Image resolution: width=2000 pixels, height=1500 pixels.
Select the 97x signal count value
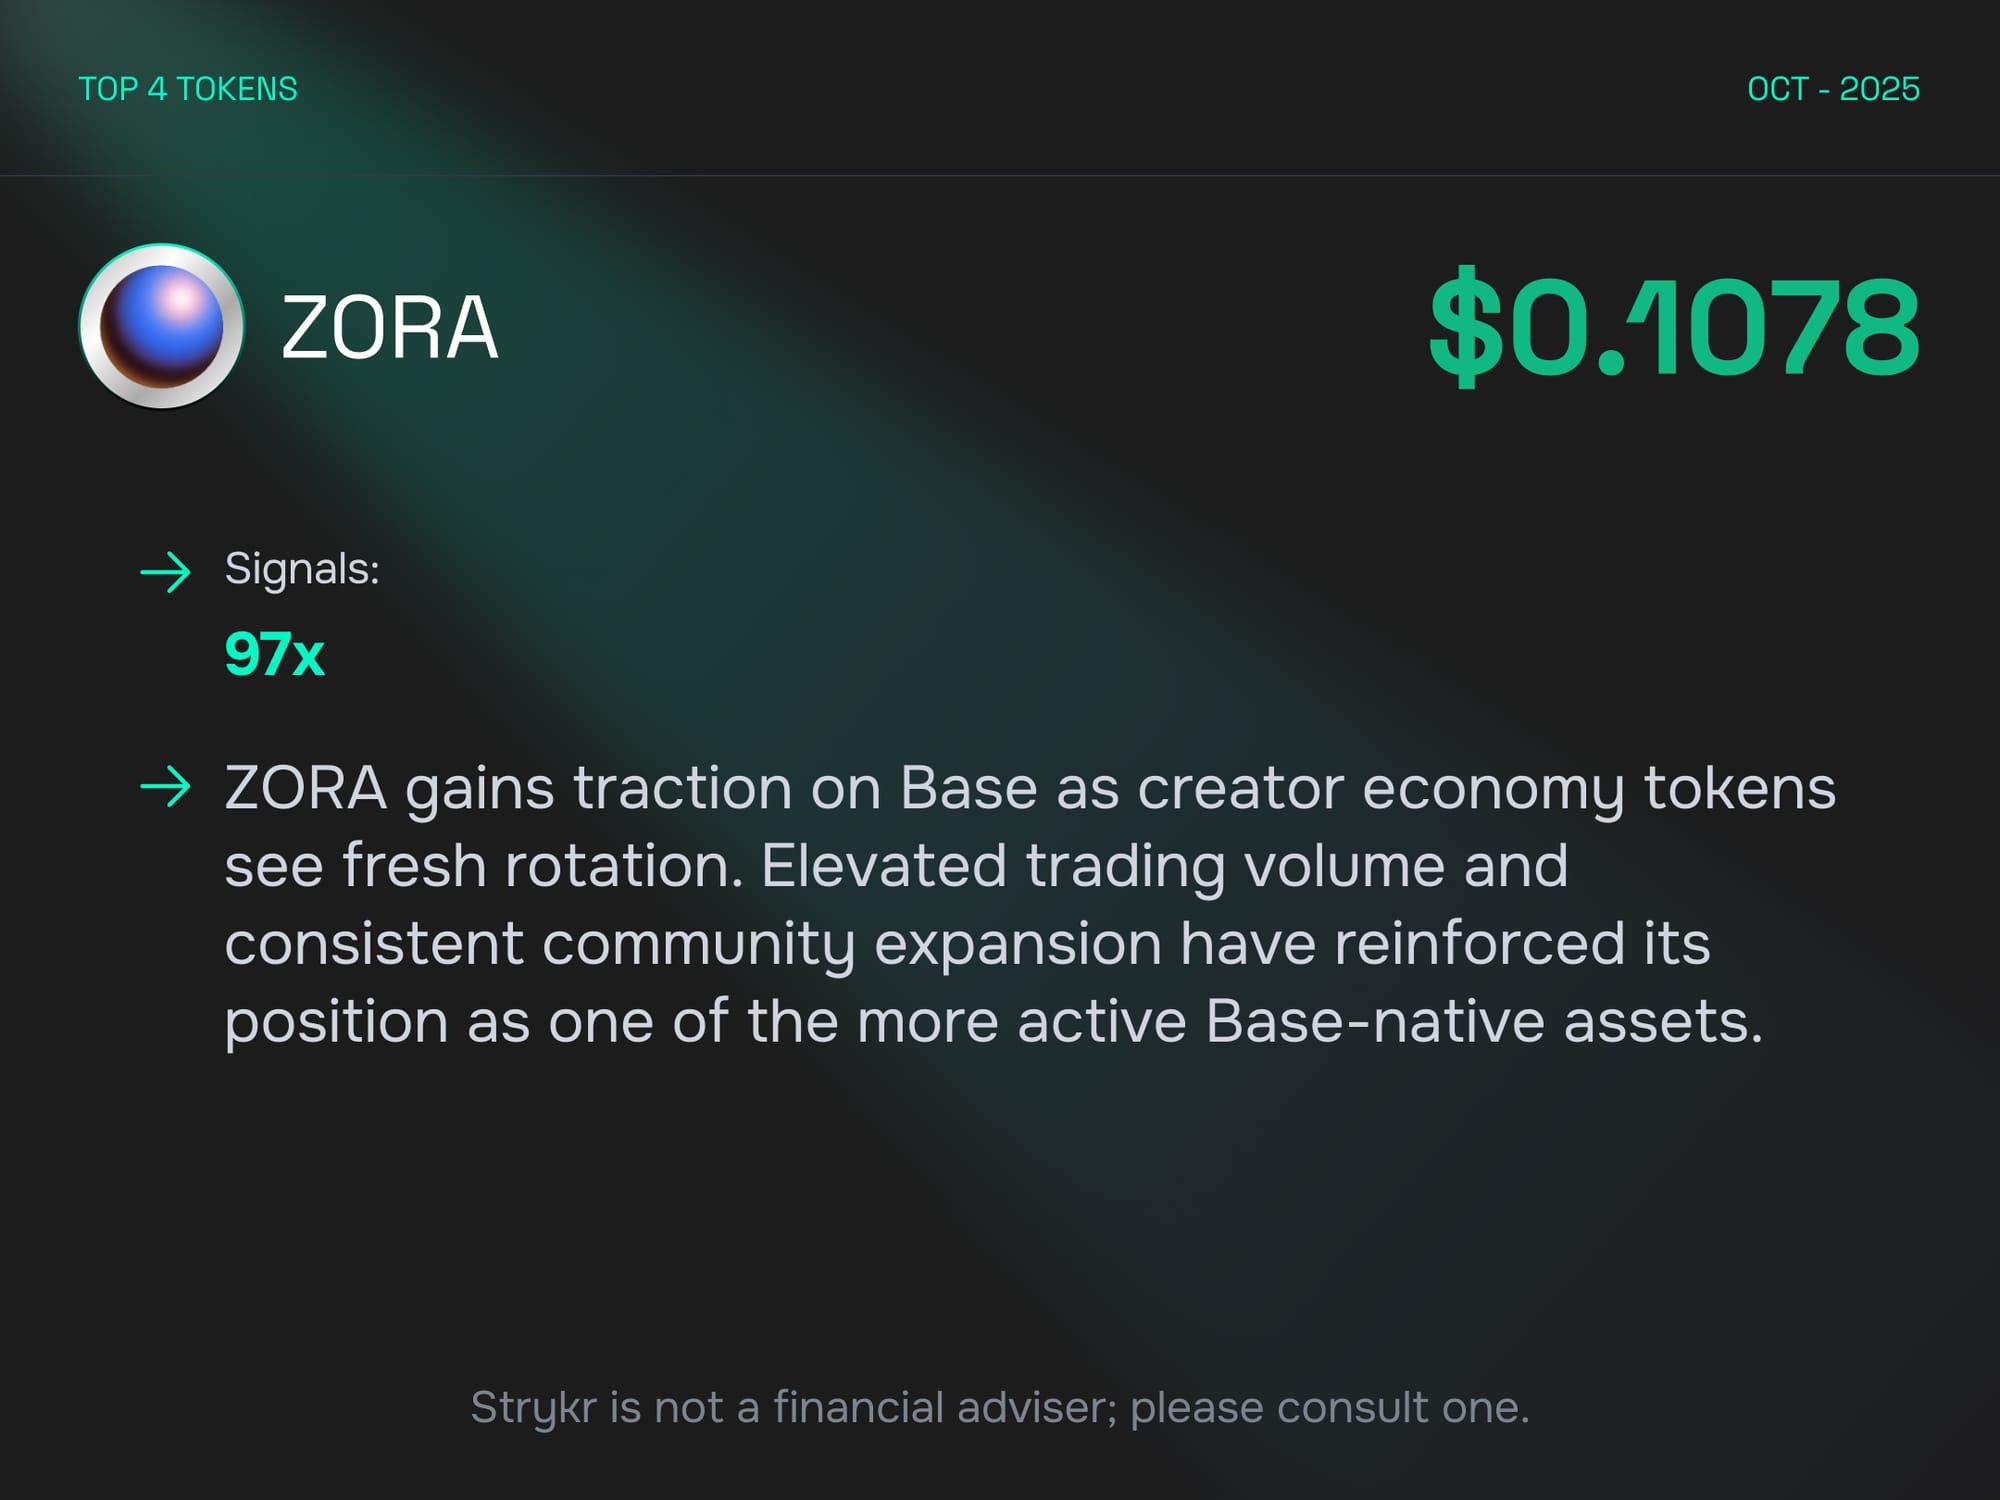coord(275,655)
